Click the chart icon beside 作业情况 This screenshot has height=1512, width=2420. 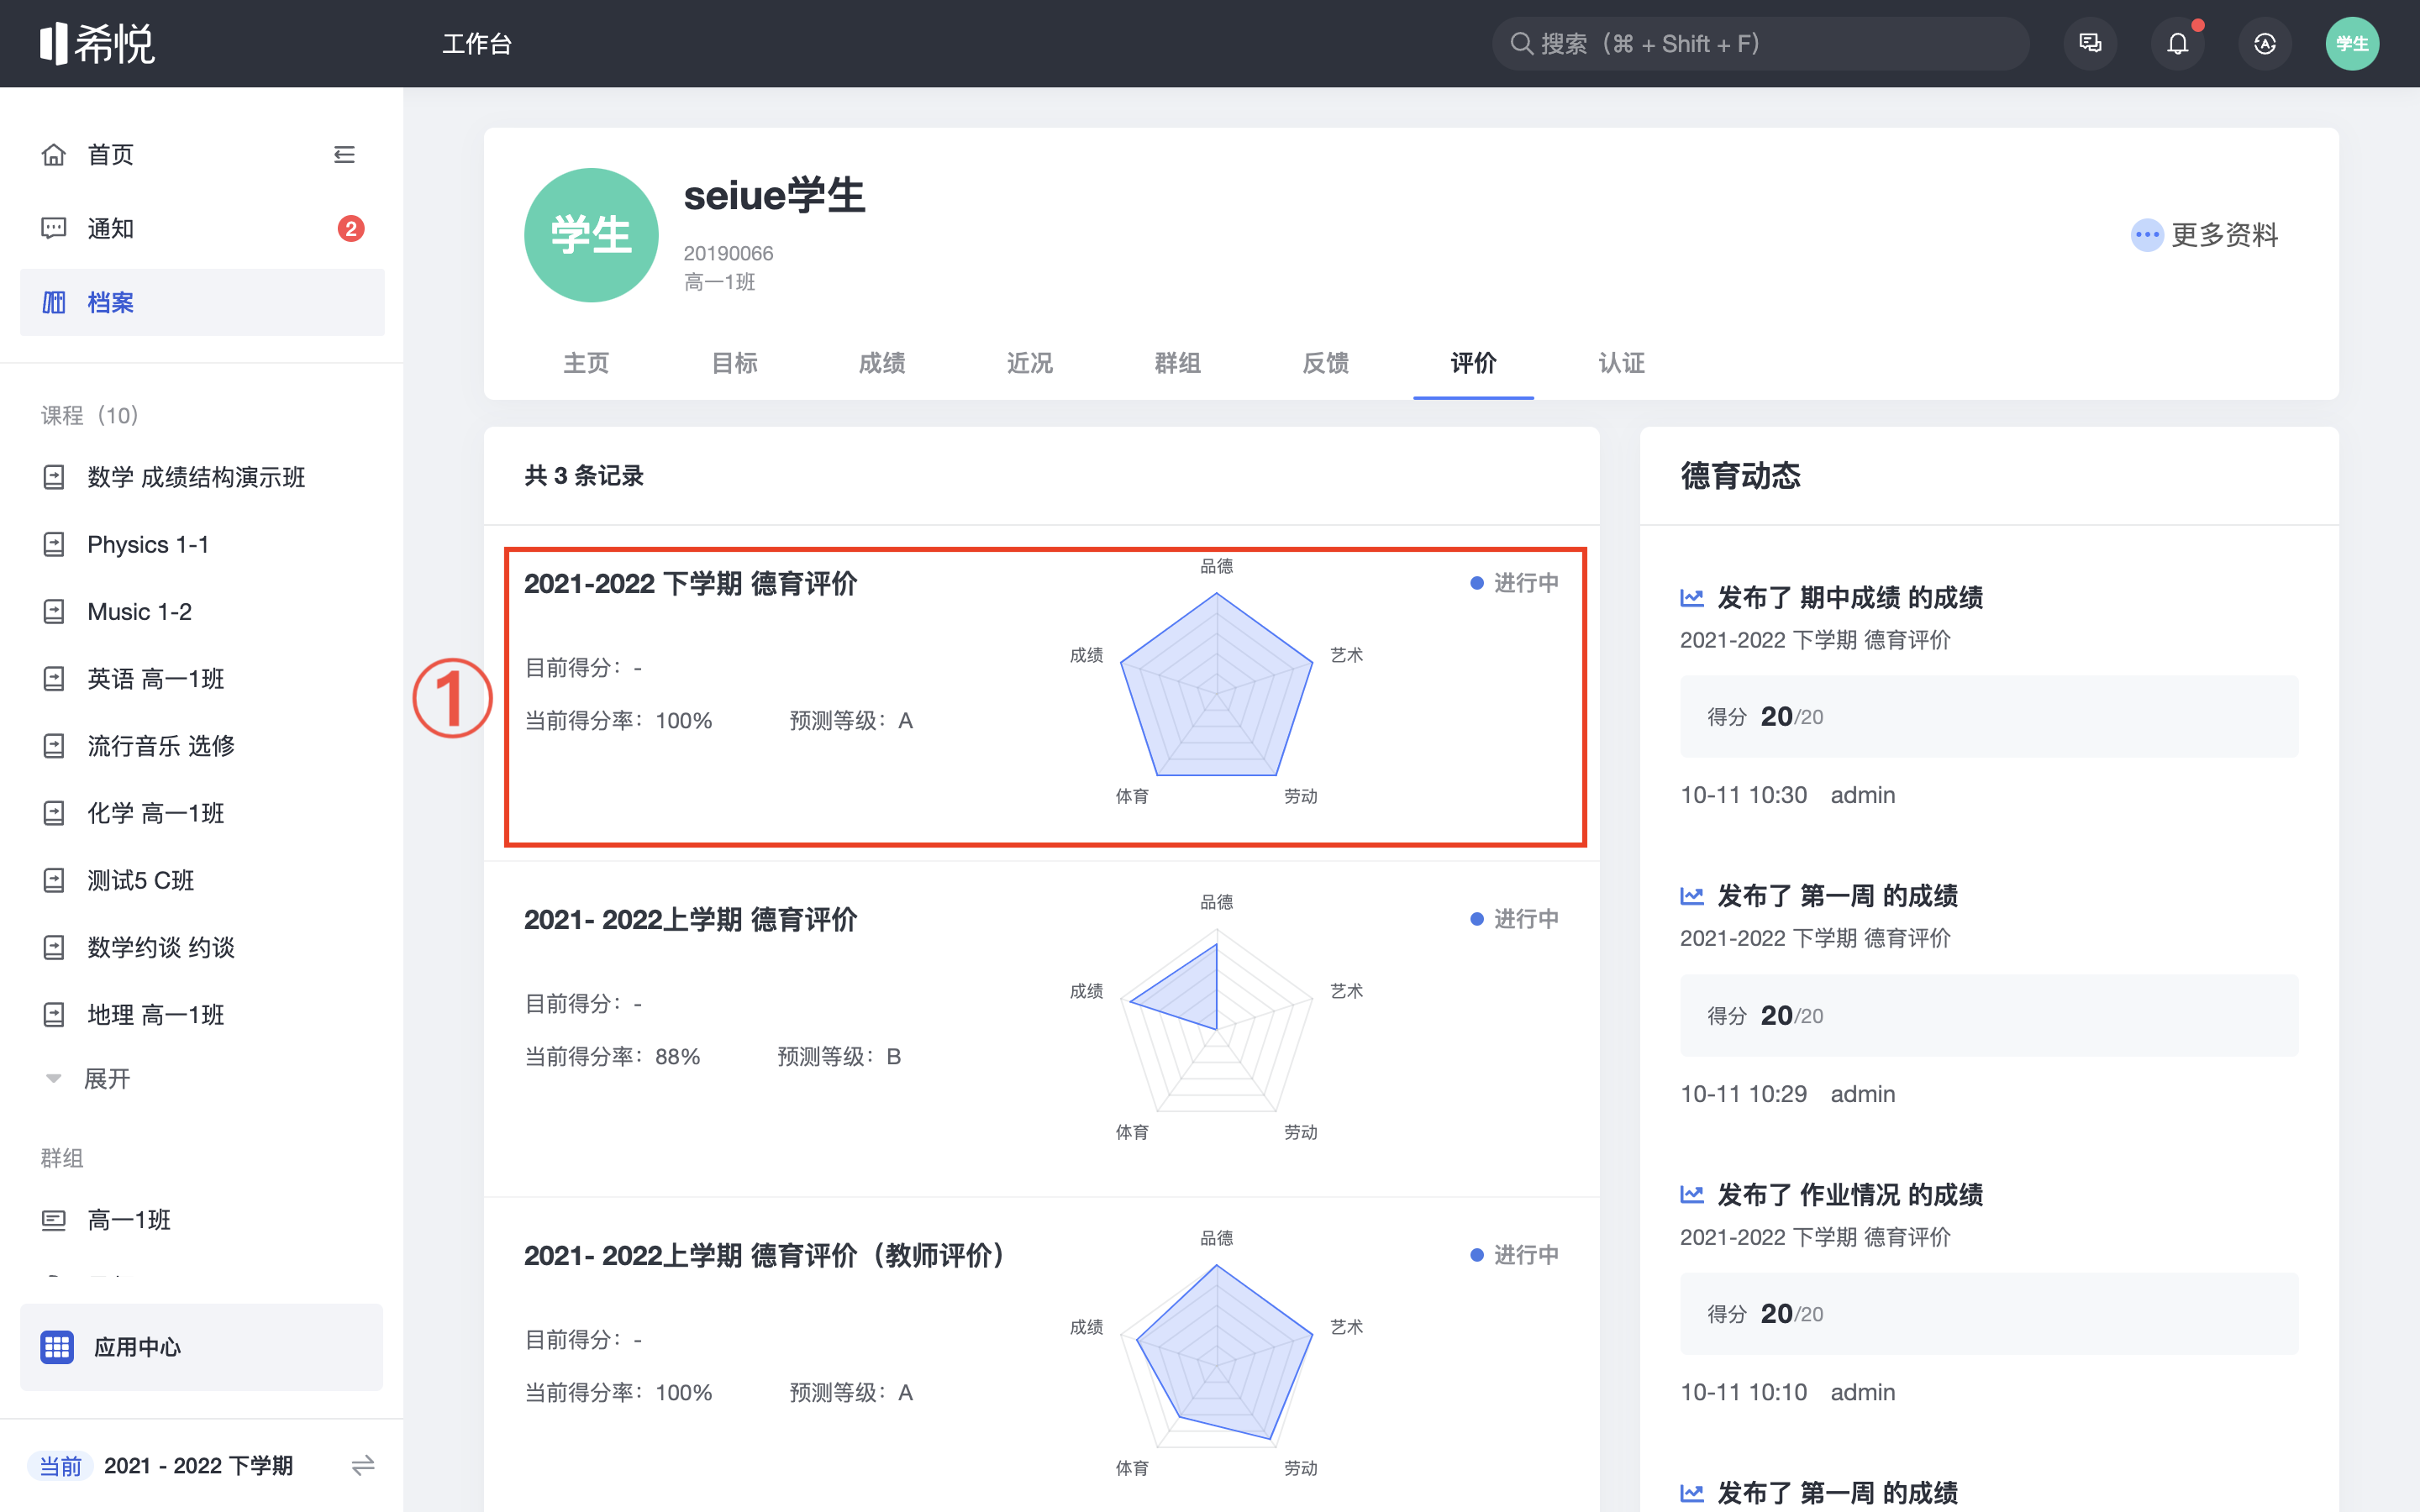(x=1692, y=1194)
